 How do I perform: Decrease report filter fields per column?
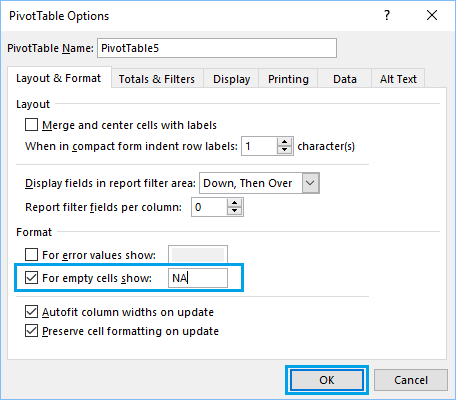235,211
